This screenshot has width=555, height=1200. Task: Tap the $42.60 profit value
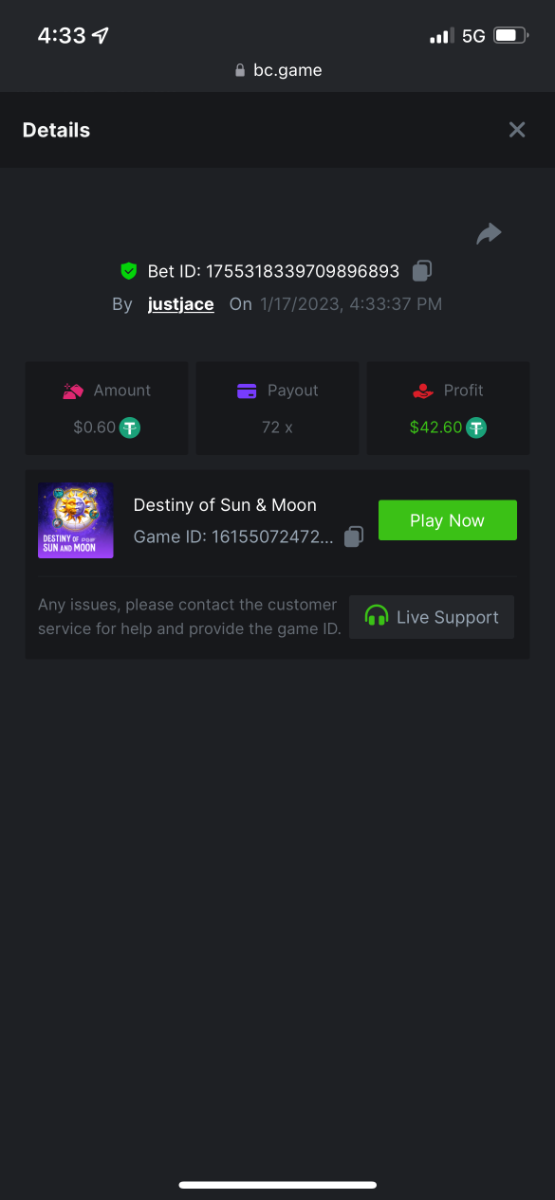[436, 427]
